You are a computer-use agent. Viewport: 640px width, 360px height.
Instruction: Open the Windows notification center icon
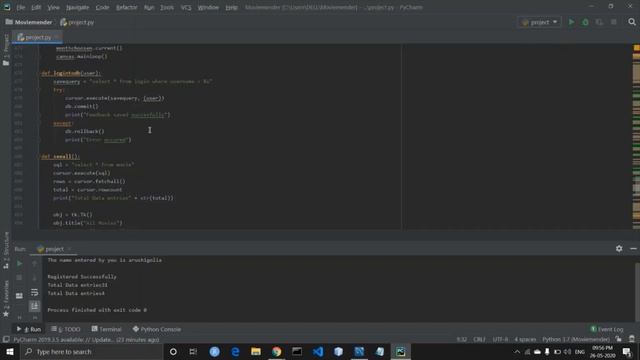627,352
